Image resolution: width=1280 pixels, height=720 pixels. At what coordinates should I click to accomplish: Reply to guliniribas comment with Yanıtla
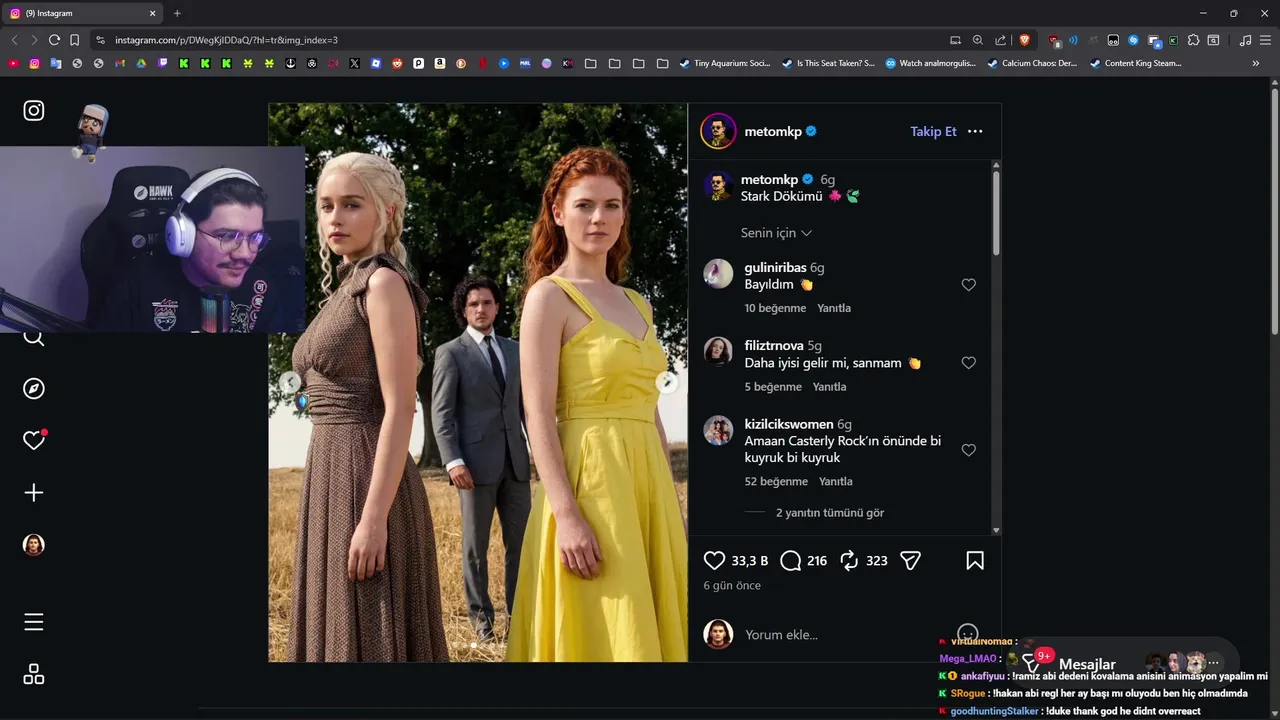click(x=834, y=308)
